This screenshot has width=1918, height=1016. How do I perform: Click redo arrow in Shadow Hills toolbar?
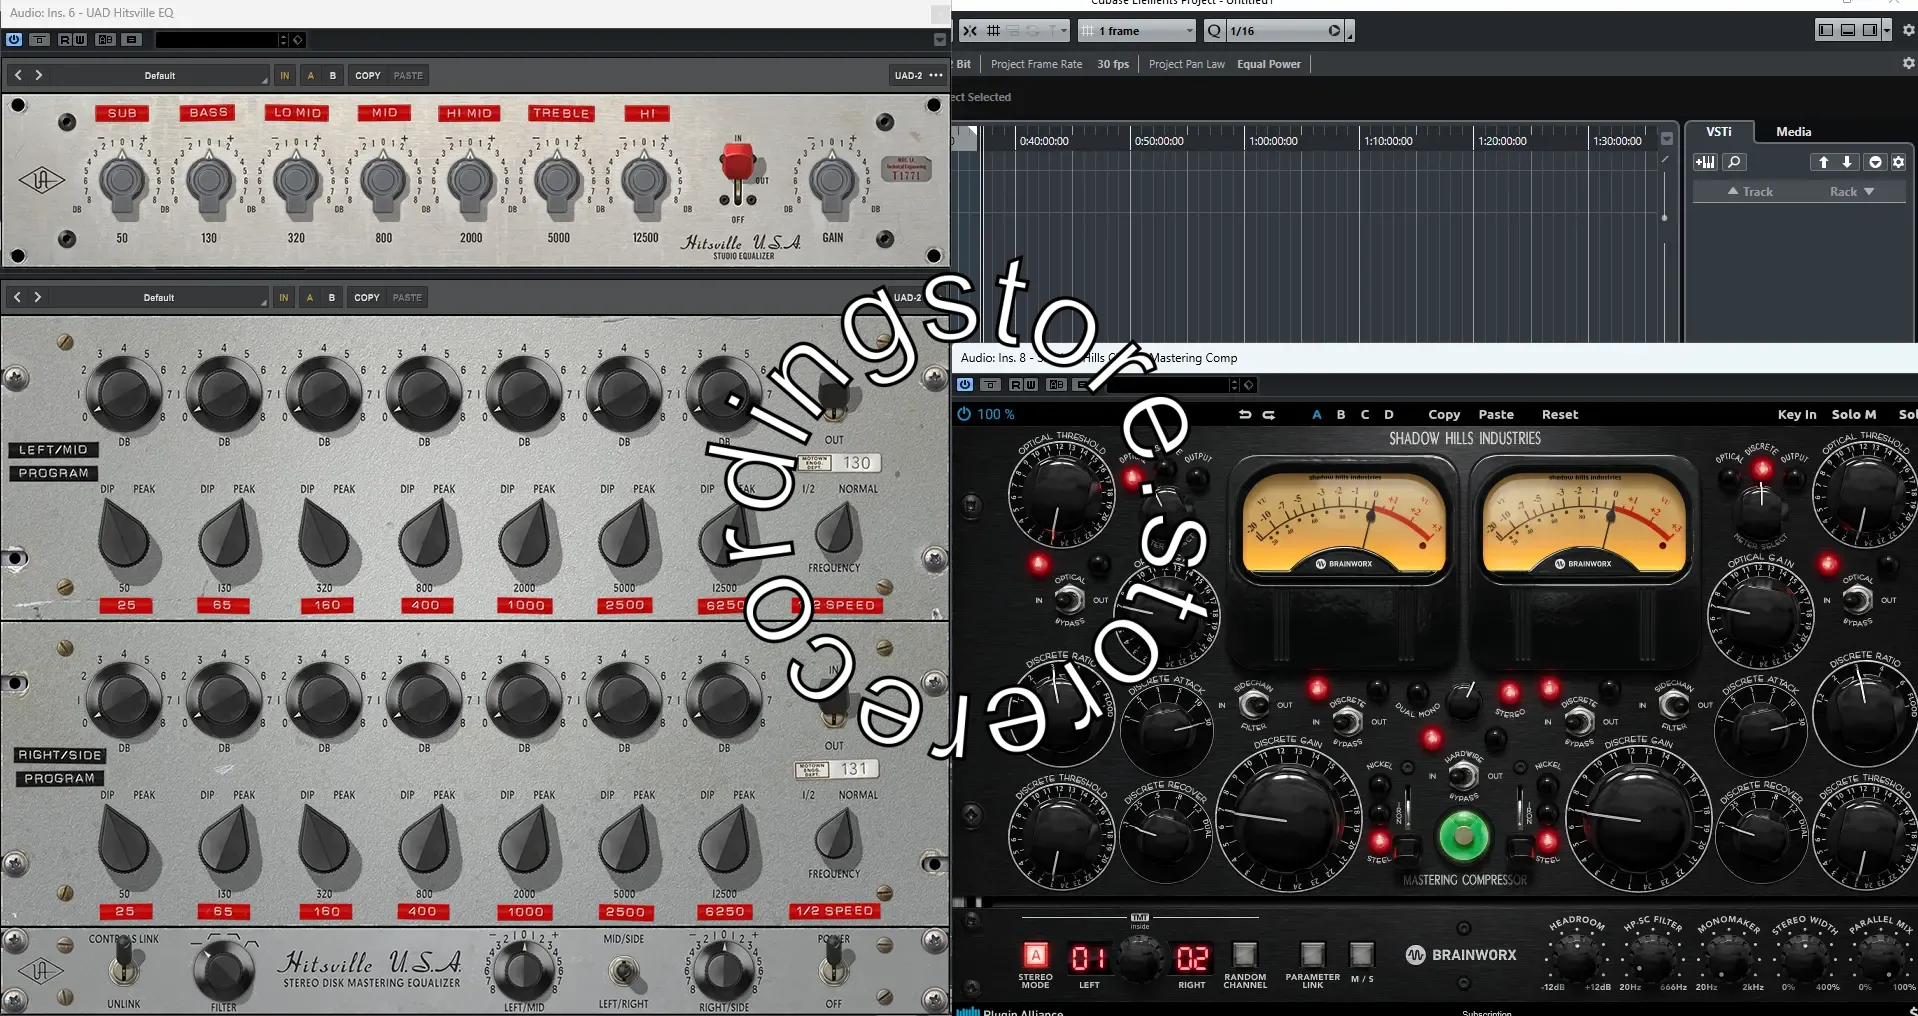coord(1269,414)
